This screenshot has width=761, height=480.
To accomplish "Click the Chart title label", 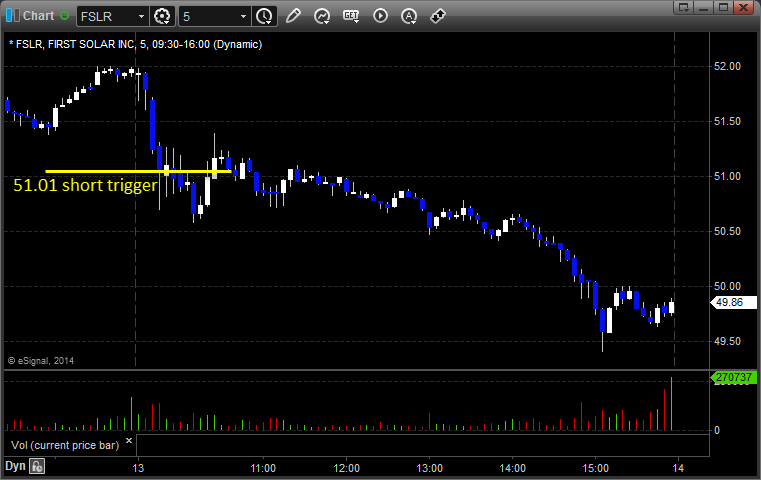I will (x=39, y=16).
